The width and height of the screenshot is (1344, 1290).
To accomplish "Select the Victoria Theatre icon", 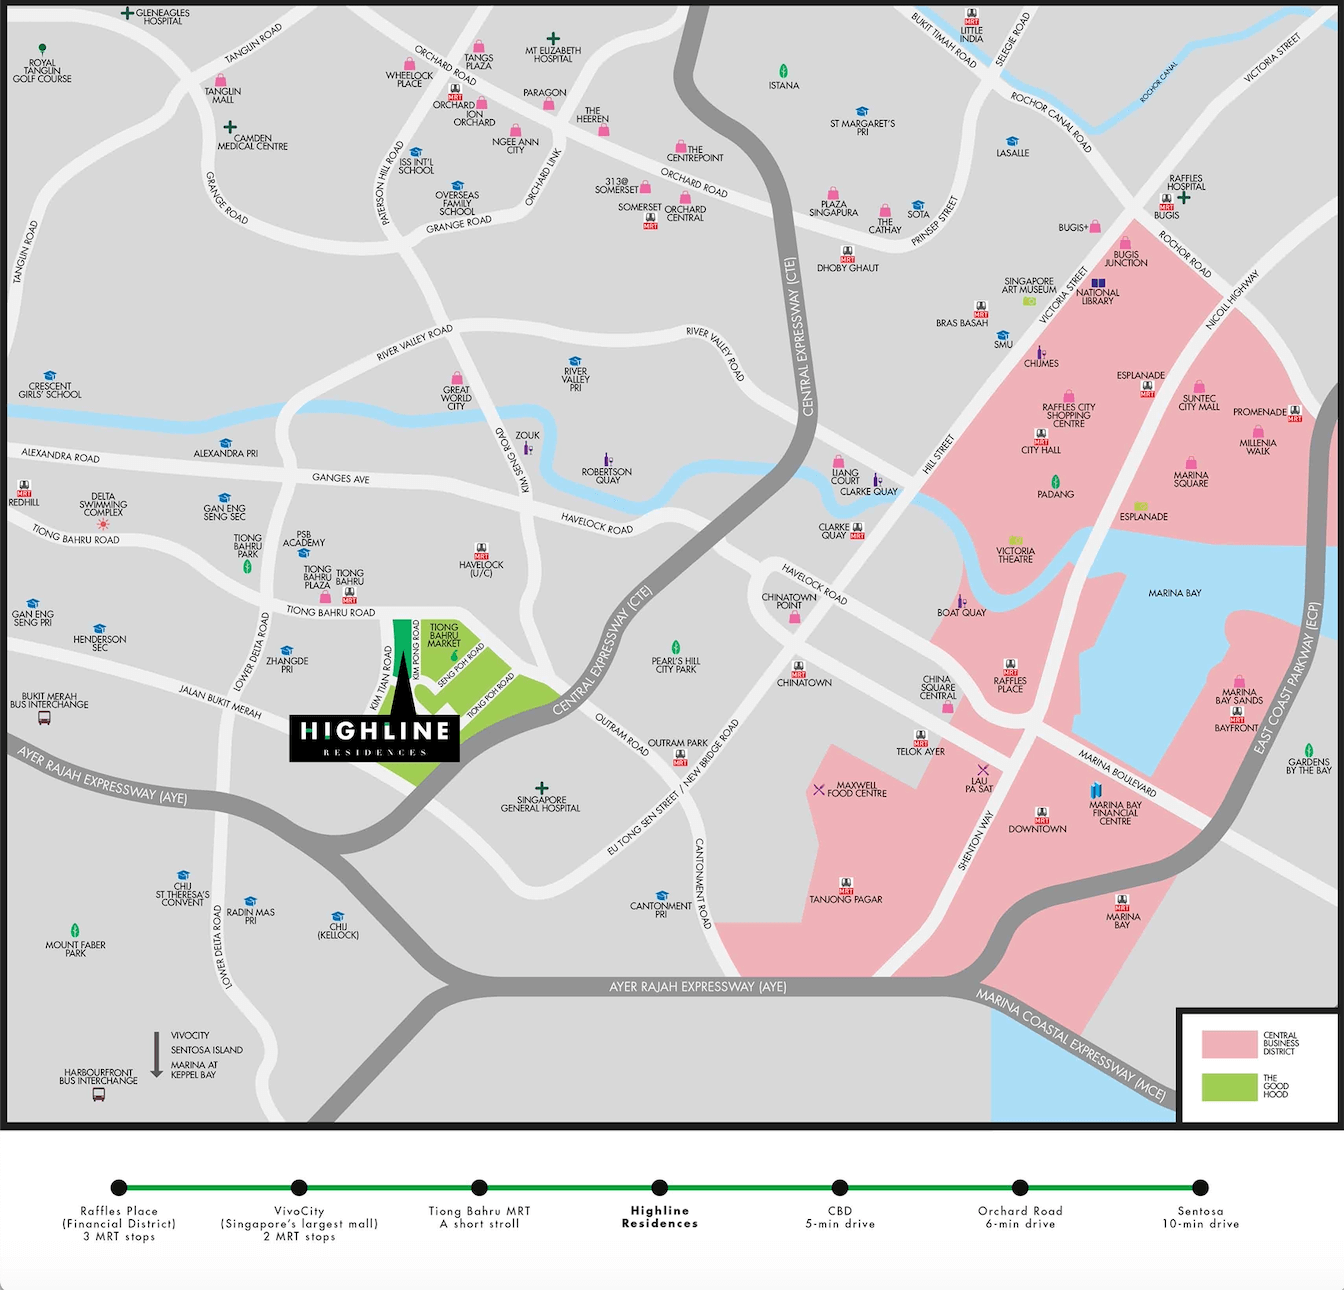I will tap(1015, 540).
